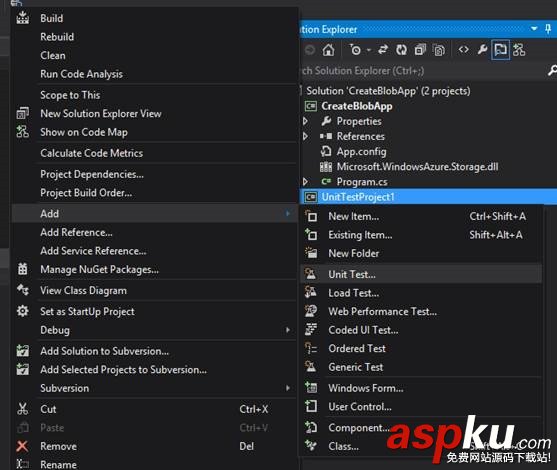This screenshot has height=470, width=557.
Task: Click the code map icon in toolbar
Action: coord(519,50)
